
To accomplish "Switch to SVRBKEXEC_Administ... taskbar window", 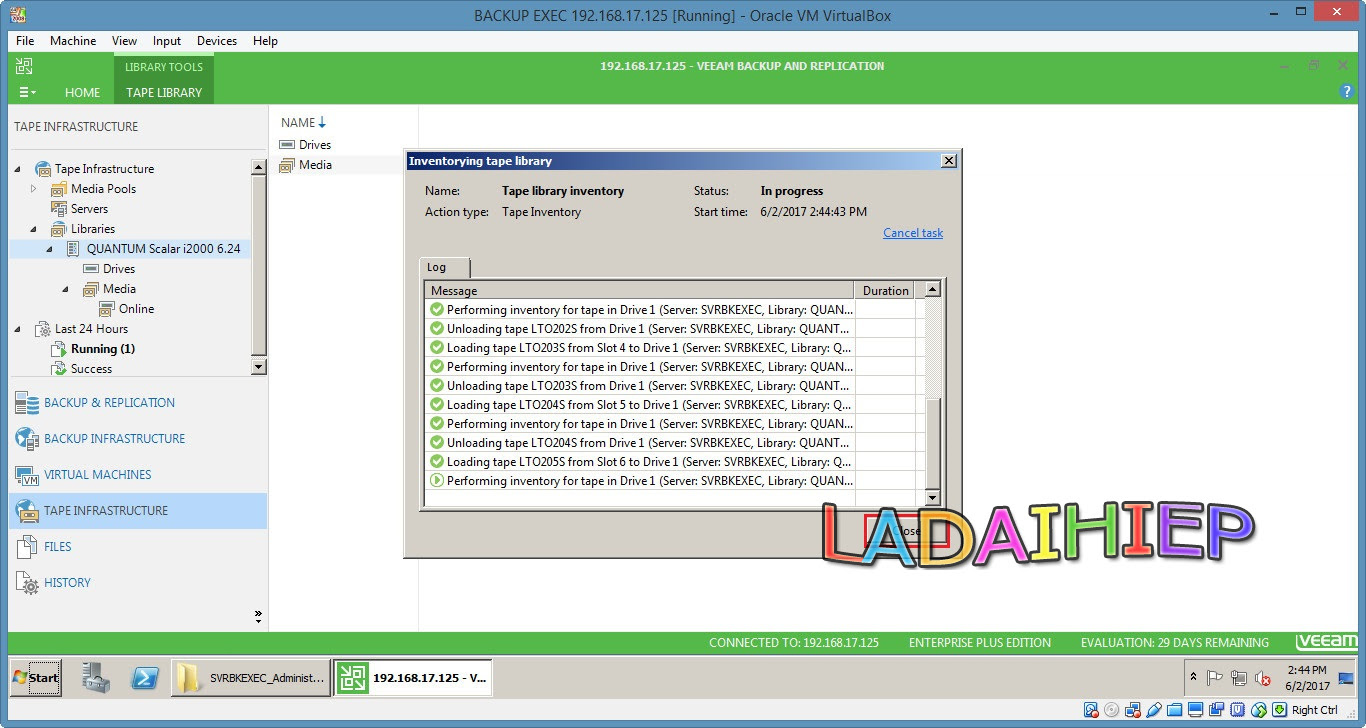I will point(251,677).
